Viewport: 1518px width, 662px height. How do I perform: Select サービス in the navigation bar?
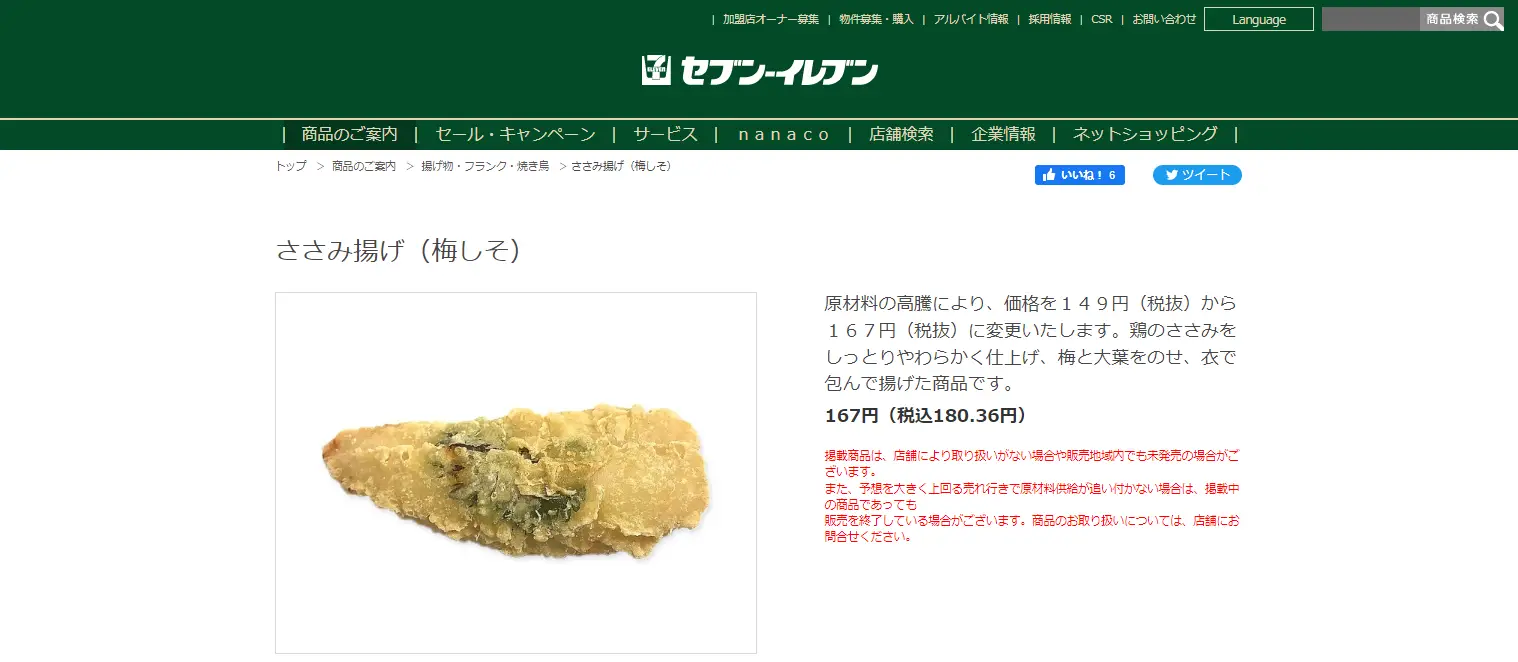pos(665,134)
